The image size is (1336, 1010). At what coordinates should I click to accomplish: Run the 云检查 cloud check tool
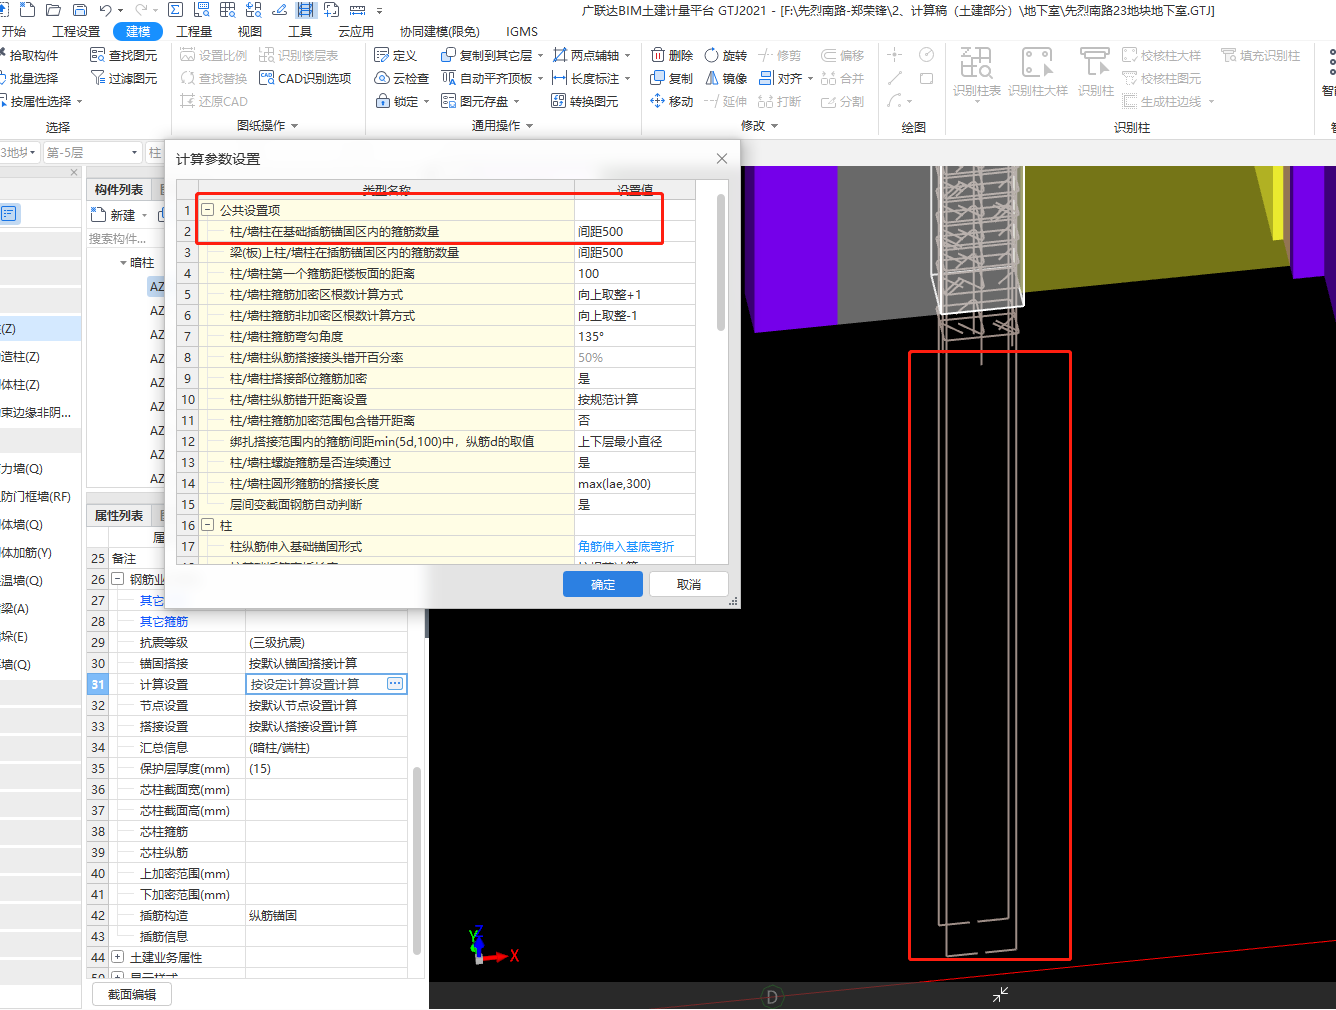coord(401,78)
